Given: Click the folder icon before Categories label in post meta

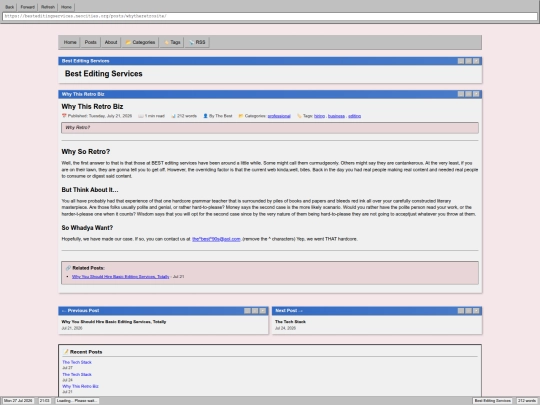Looking at the screenshot, I should pos(241,116).
